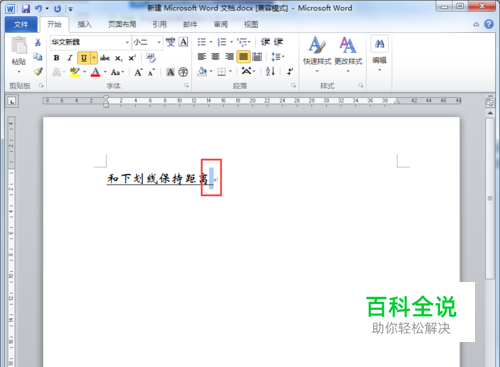Switch to the 引用 tab

click(159, 24)
